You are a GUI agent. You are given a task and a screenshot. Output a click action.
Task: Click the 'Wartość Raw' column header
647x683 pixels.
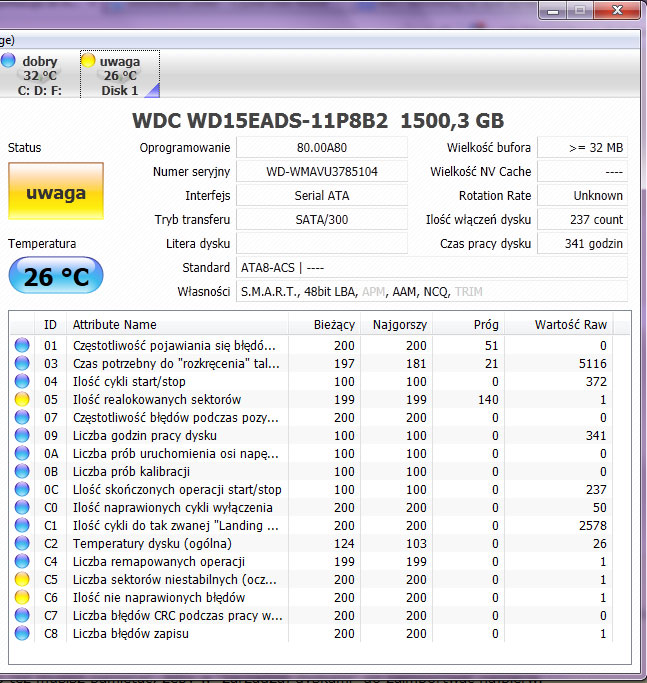[x=559, y=325]
